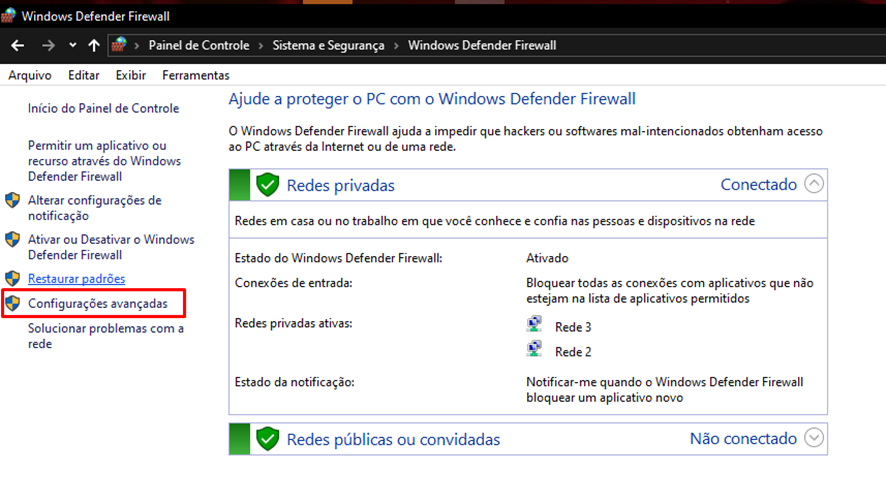Open Configurações avançadas
Viewport: 886px width, 504px height.
coord(98,303)
